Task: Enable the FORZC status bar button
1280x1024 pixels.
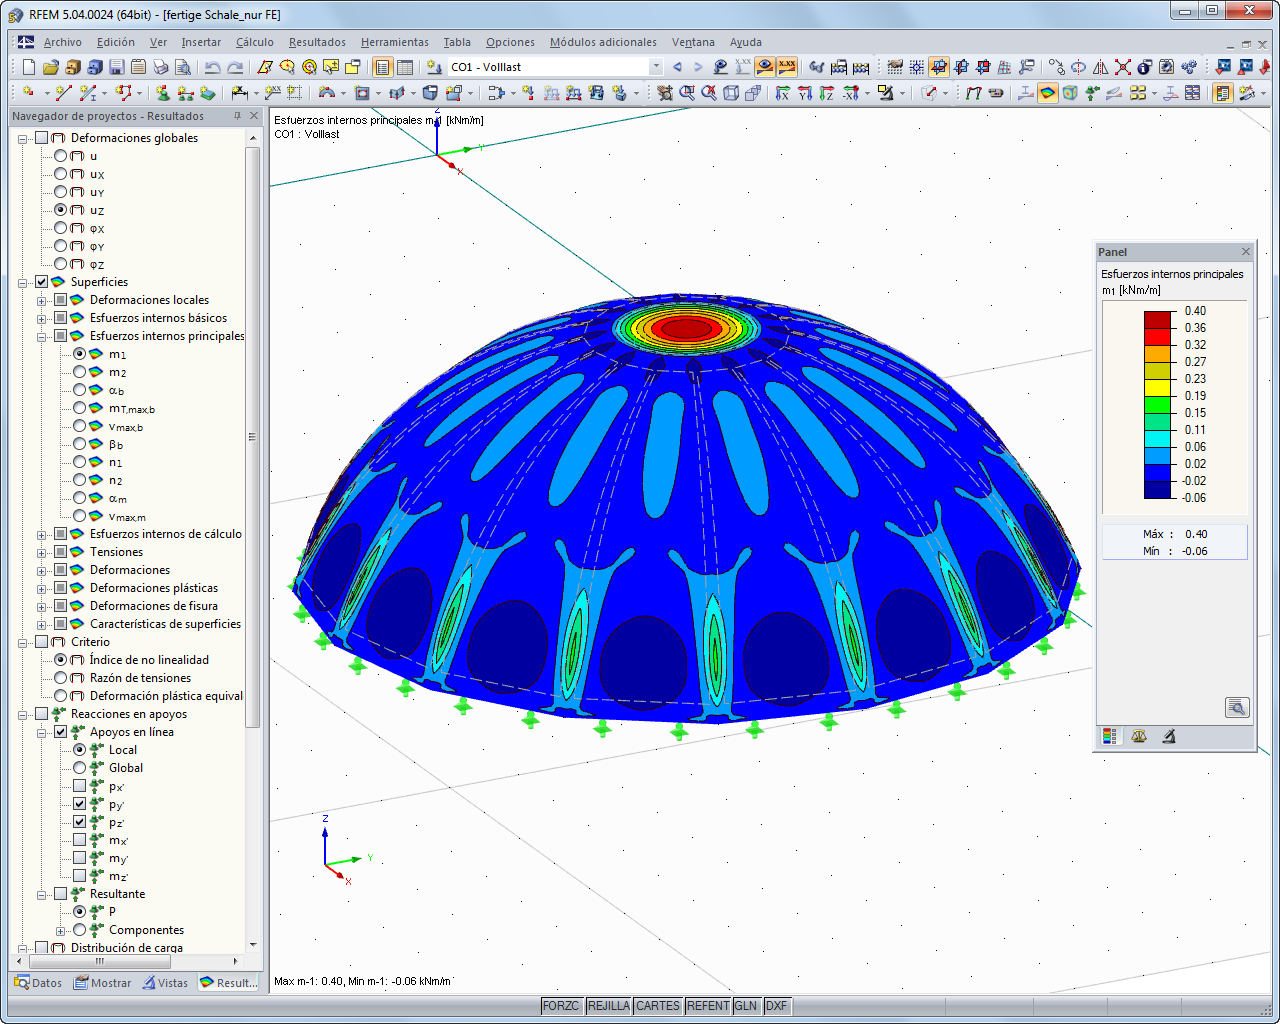Action: (561, 1007)
